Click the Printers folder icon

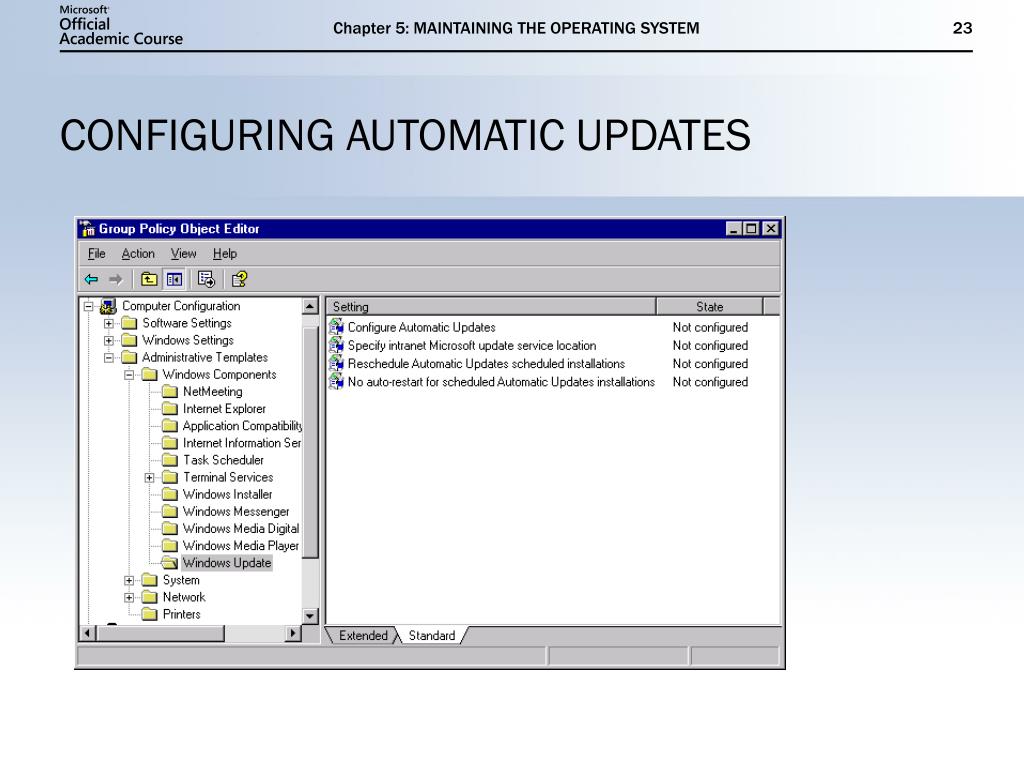pyautogui.click(x=150, y=615)
